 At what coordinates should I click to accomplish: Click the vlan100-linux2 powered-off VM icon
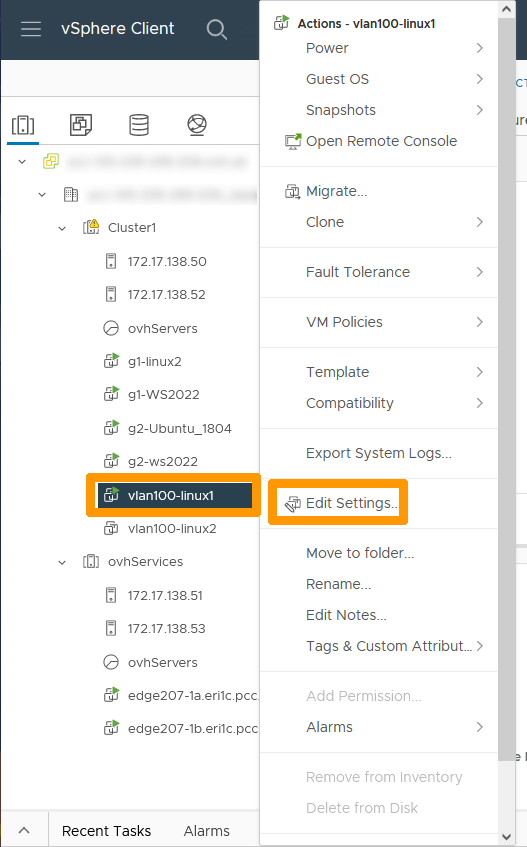click(x=111, y=528)
